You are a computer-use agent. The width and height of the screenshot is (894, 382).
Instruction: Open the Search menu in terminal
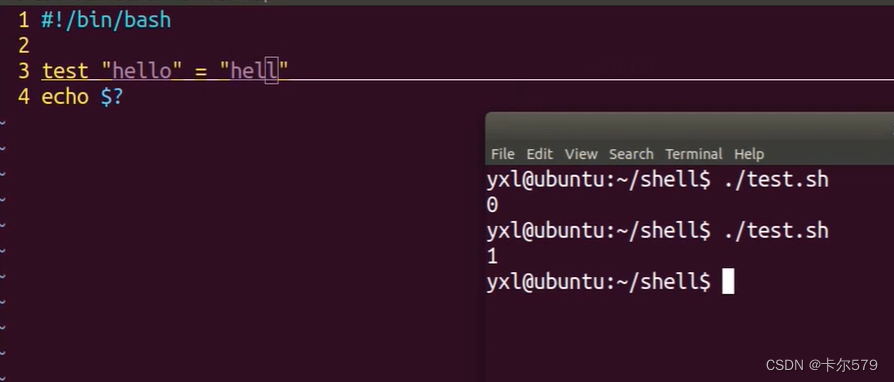point(631,154)
